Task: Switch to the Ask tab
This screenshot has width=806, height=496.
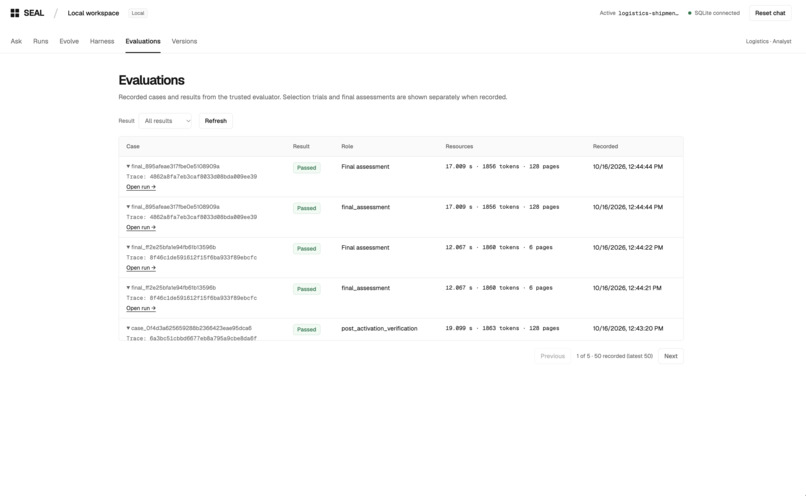Action: (x=16, y=41)
